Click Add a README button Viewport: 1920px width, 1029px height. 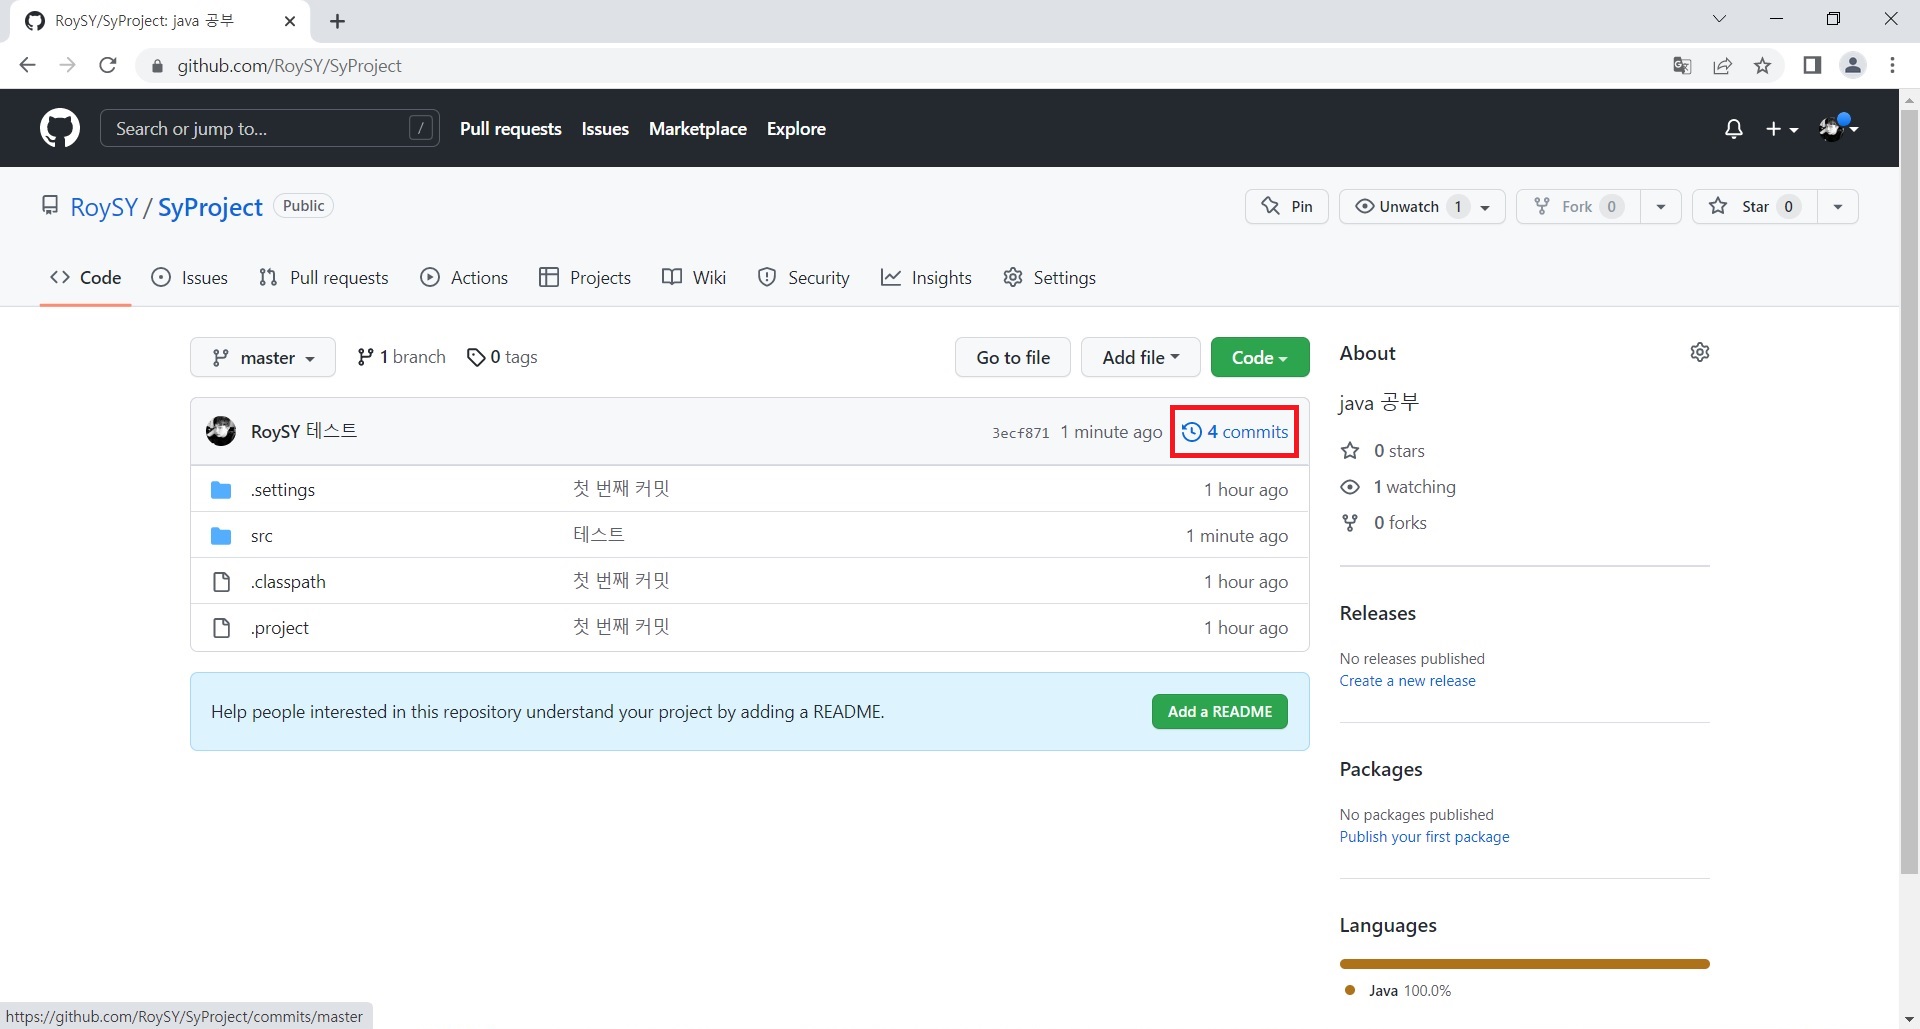pyautogui.click(x=1220, y=712)
